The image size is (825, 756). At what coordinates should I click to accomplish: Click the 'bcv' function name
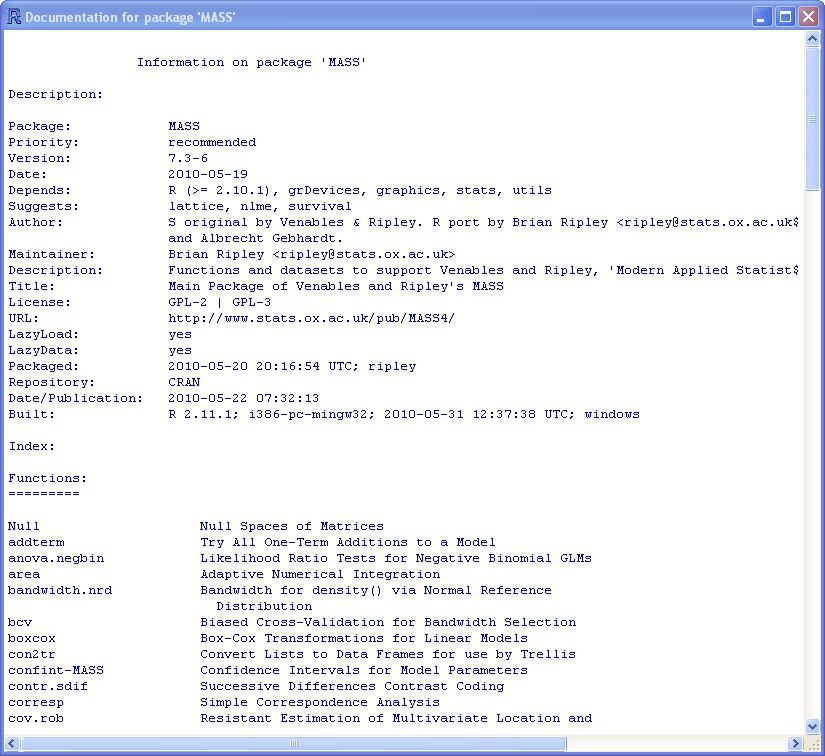(x=20, y=622)
